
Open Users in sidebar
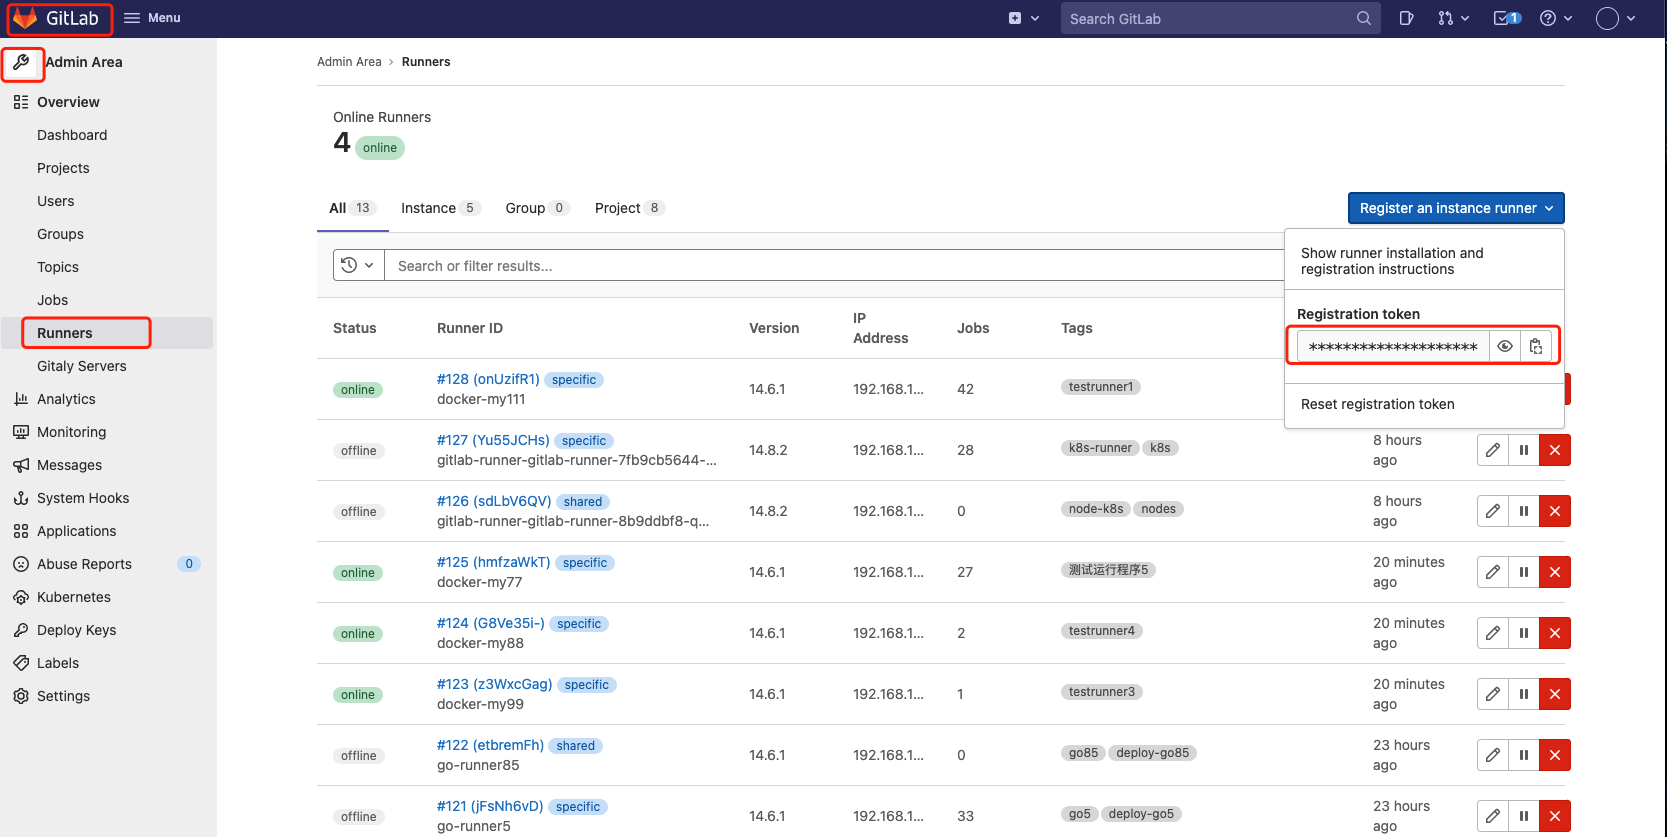coord(56,201)
